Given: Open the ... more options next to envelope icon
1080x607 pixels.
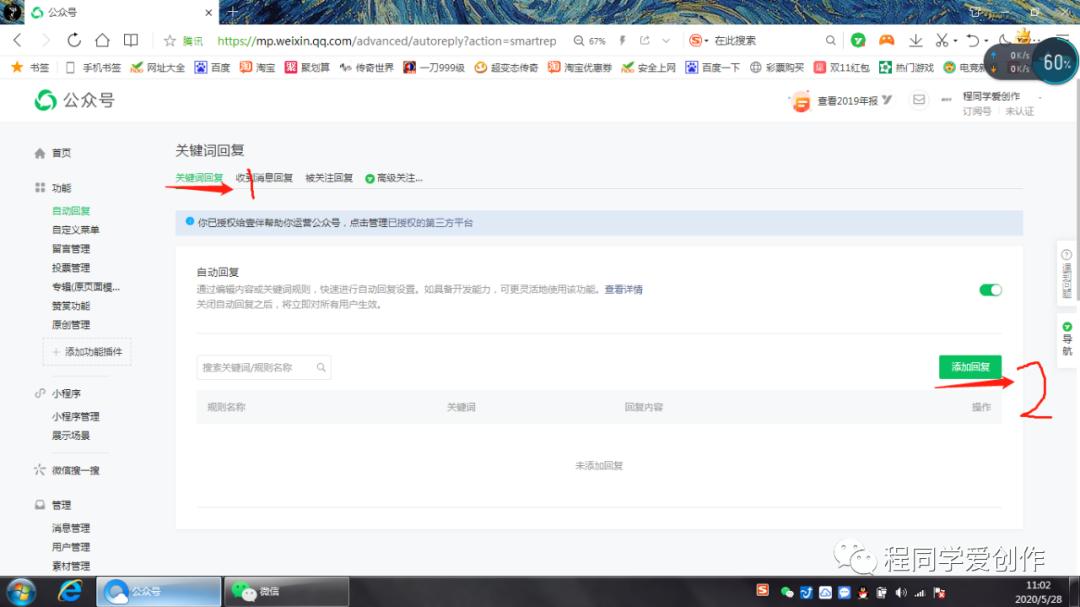Looking at the screenshot, I should click(948, 100).
